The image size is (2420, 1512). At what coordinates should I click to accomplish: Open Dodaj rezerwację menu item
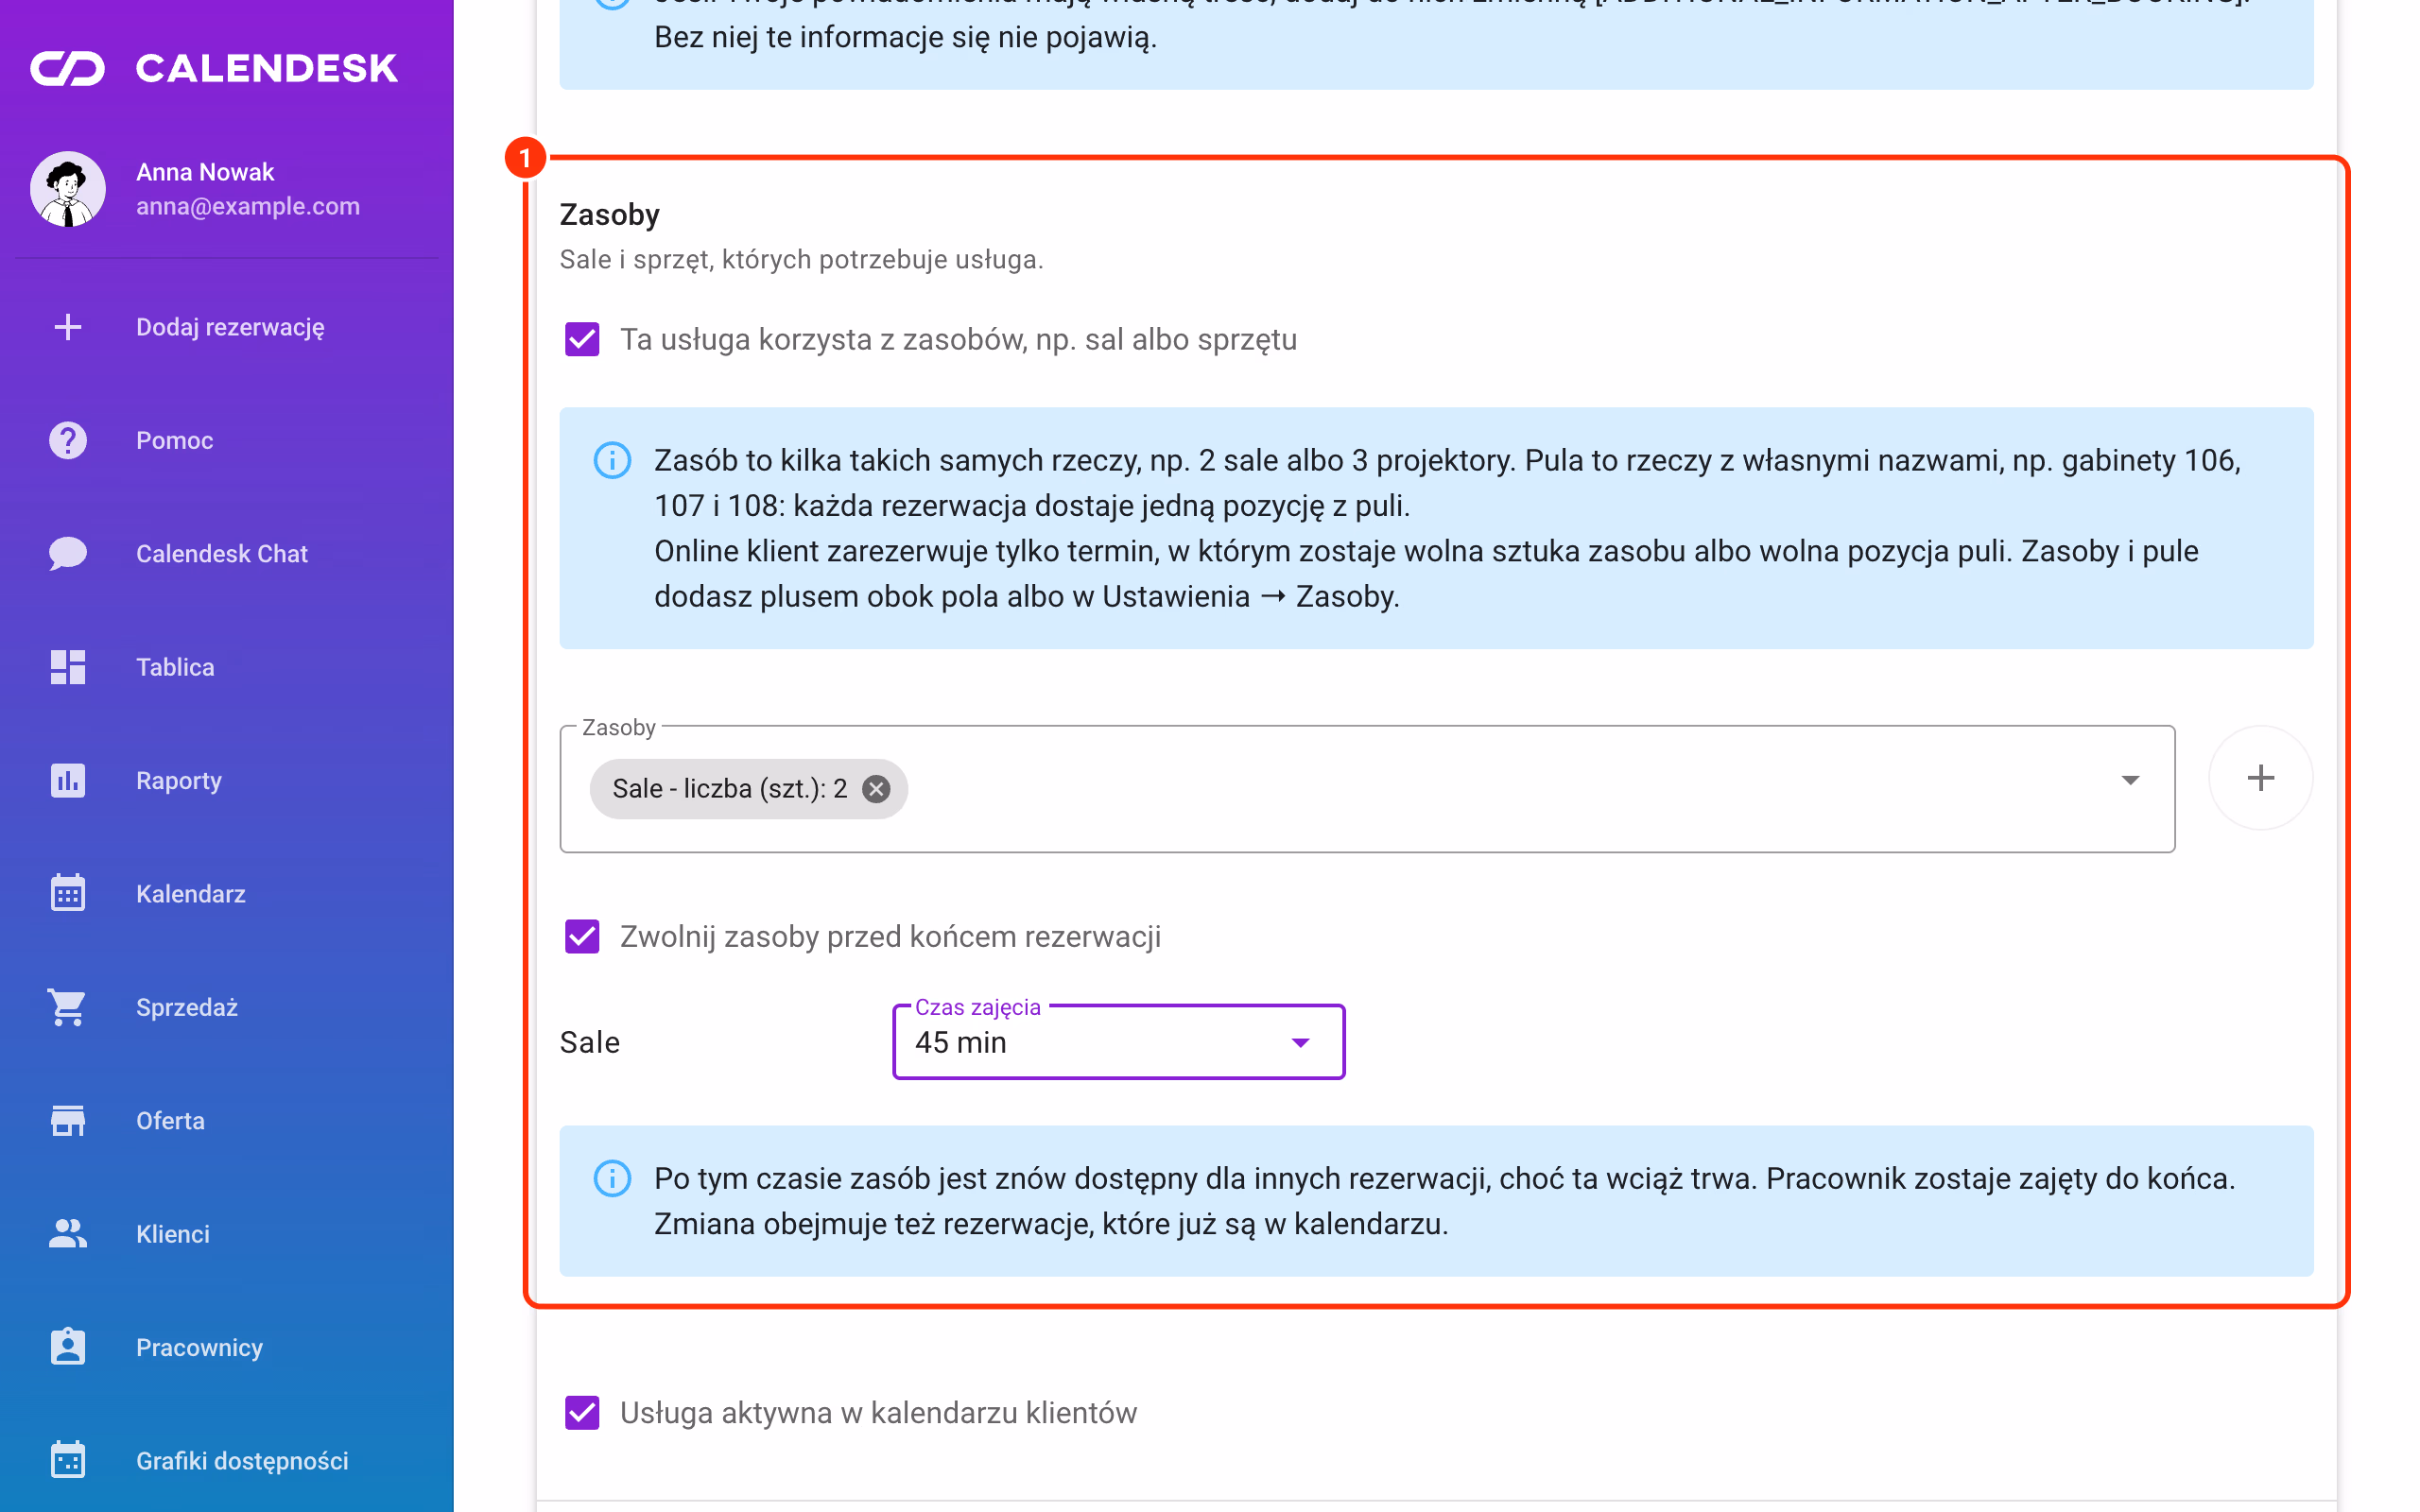pyautogui.click(x=227, y=327)
